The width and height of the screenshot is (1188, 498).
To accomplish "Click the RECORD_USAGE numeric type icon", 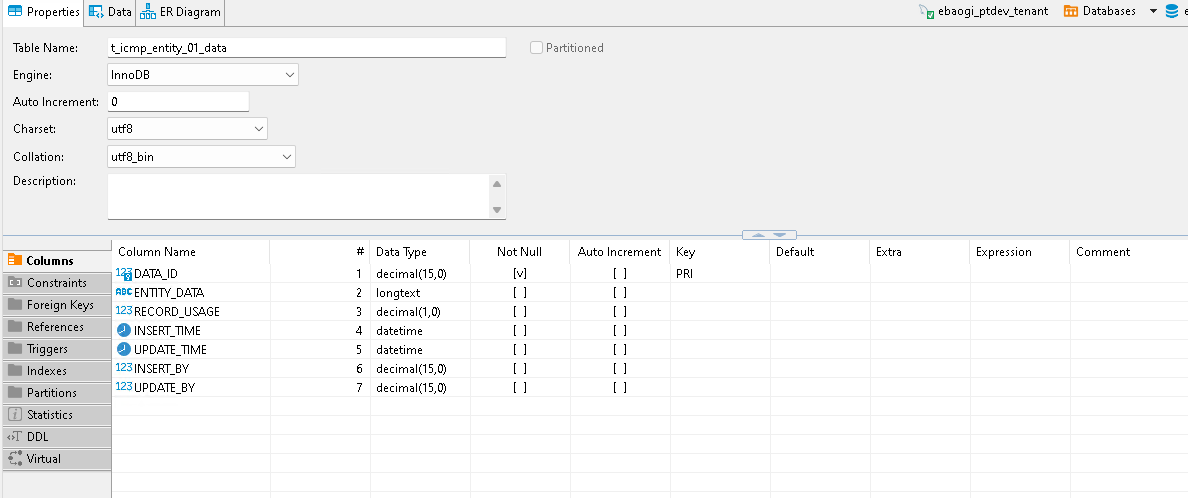I will 124,311.
